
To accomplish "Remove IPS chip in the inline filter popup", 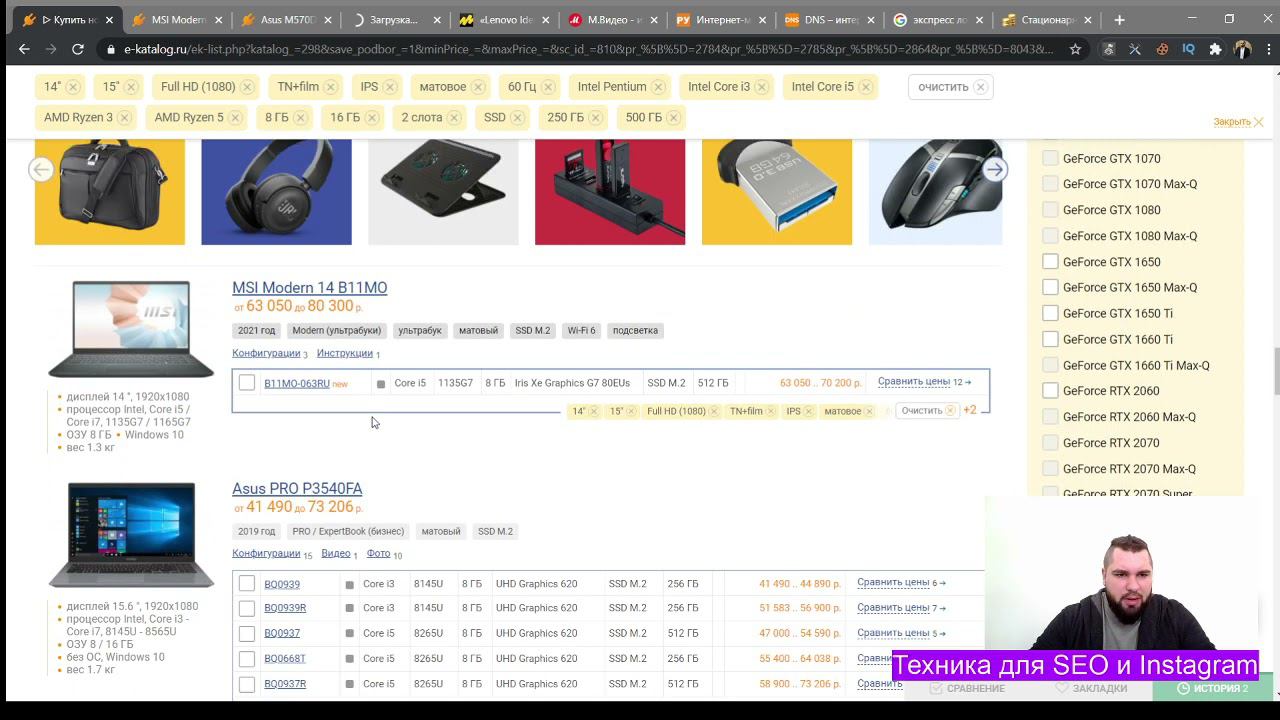I will [x=809, y=411].
